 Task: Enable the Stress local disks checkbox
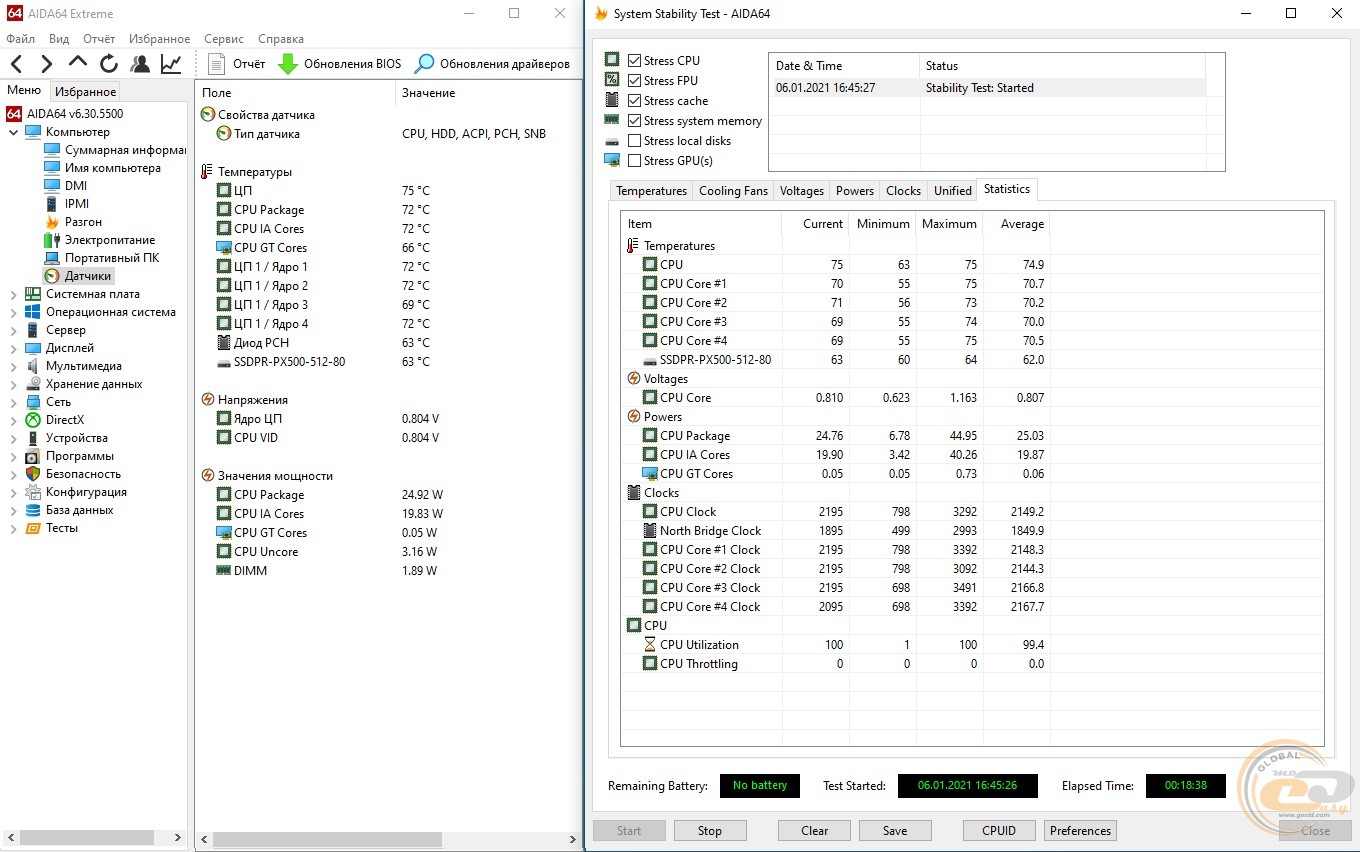click(x=635, y=141)
